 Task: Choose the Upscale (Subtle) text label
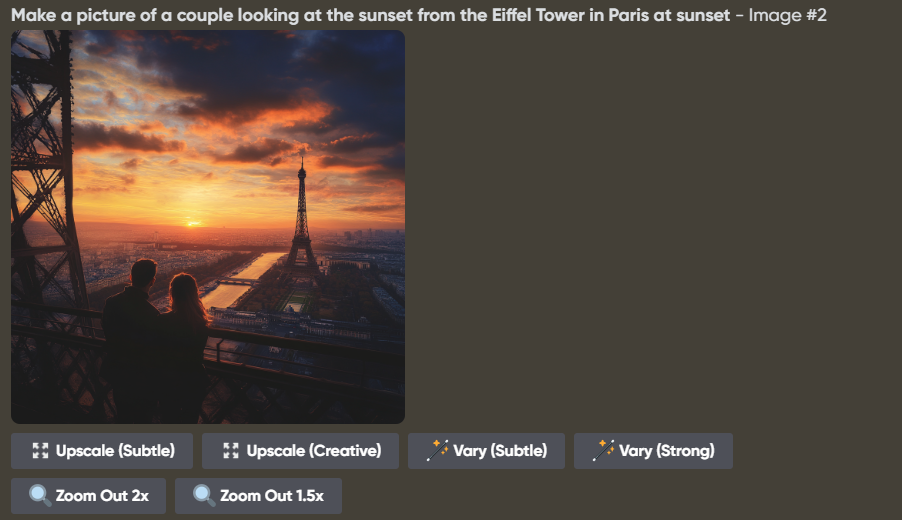(115, 450)
